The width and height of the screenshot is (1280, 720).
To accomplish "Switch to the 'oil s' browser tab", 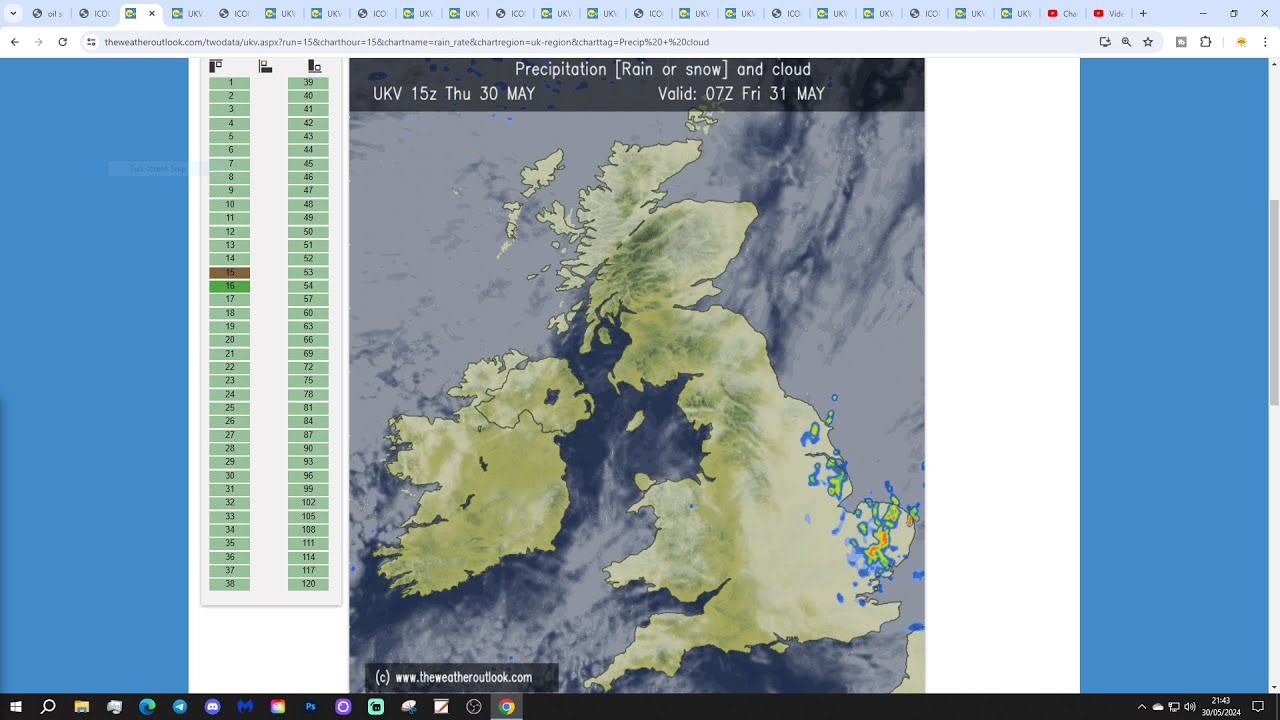I will coord(48,14).
